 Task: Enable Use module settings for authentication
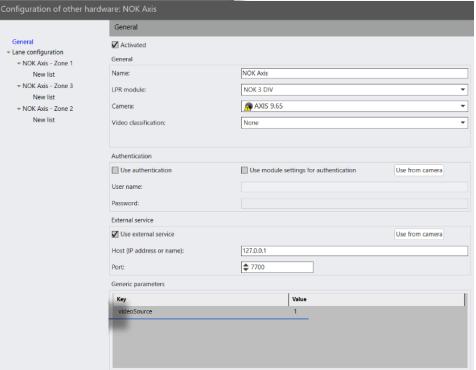pos(244,170)
